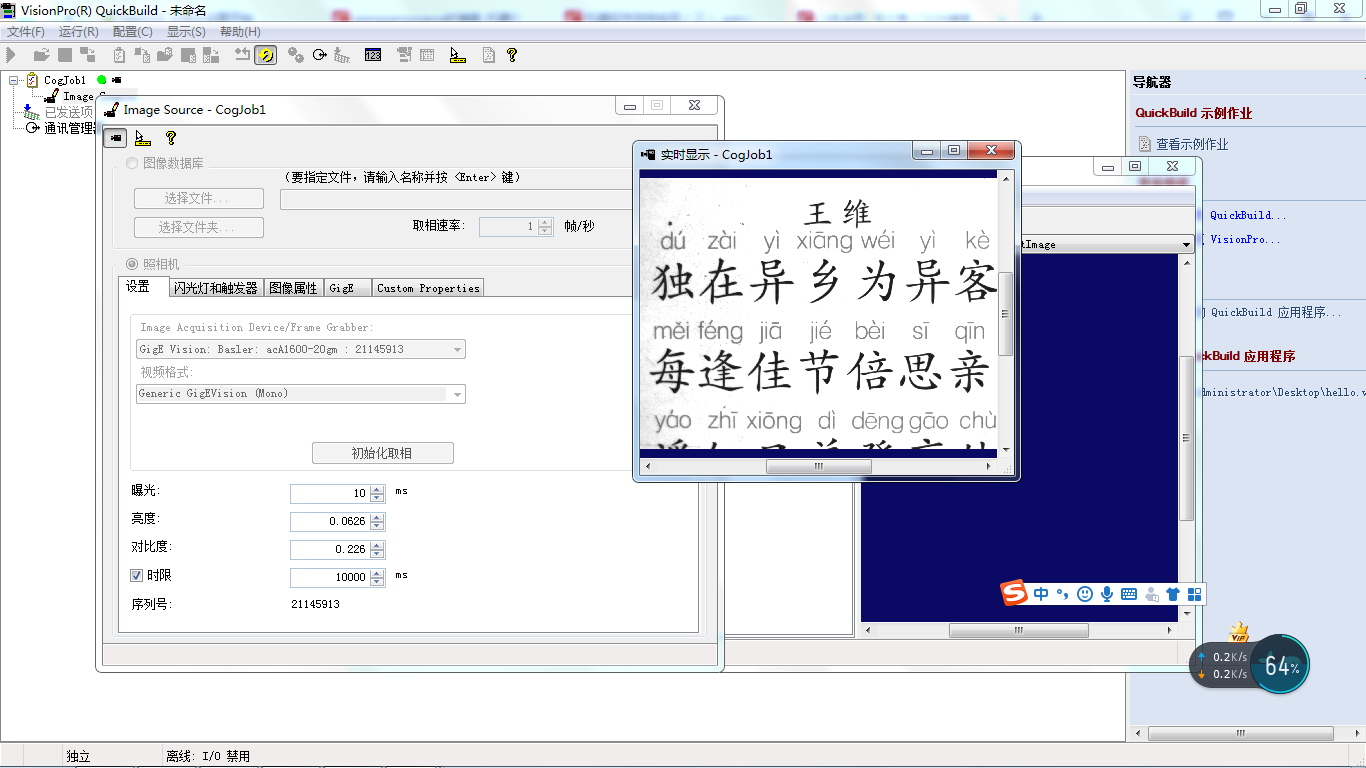1366x768 pixels.
Task: Click the microphone voice input icon
Action: [1107, 594]
